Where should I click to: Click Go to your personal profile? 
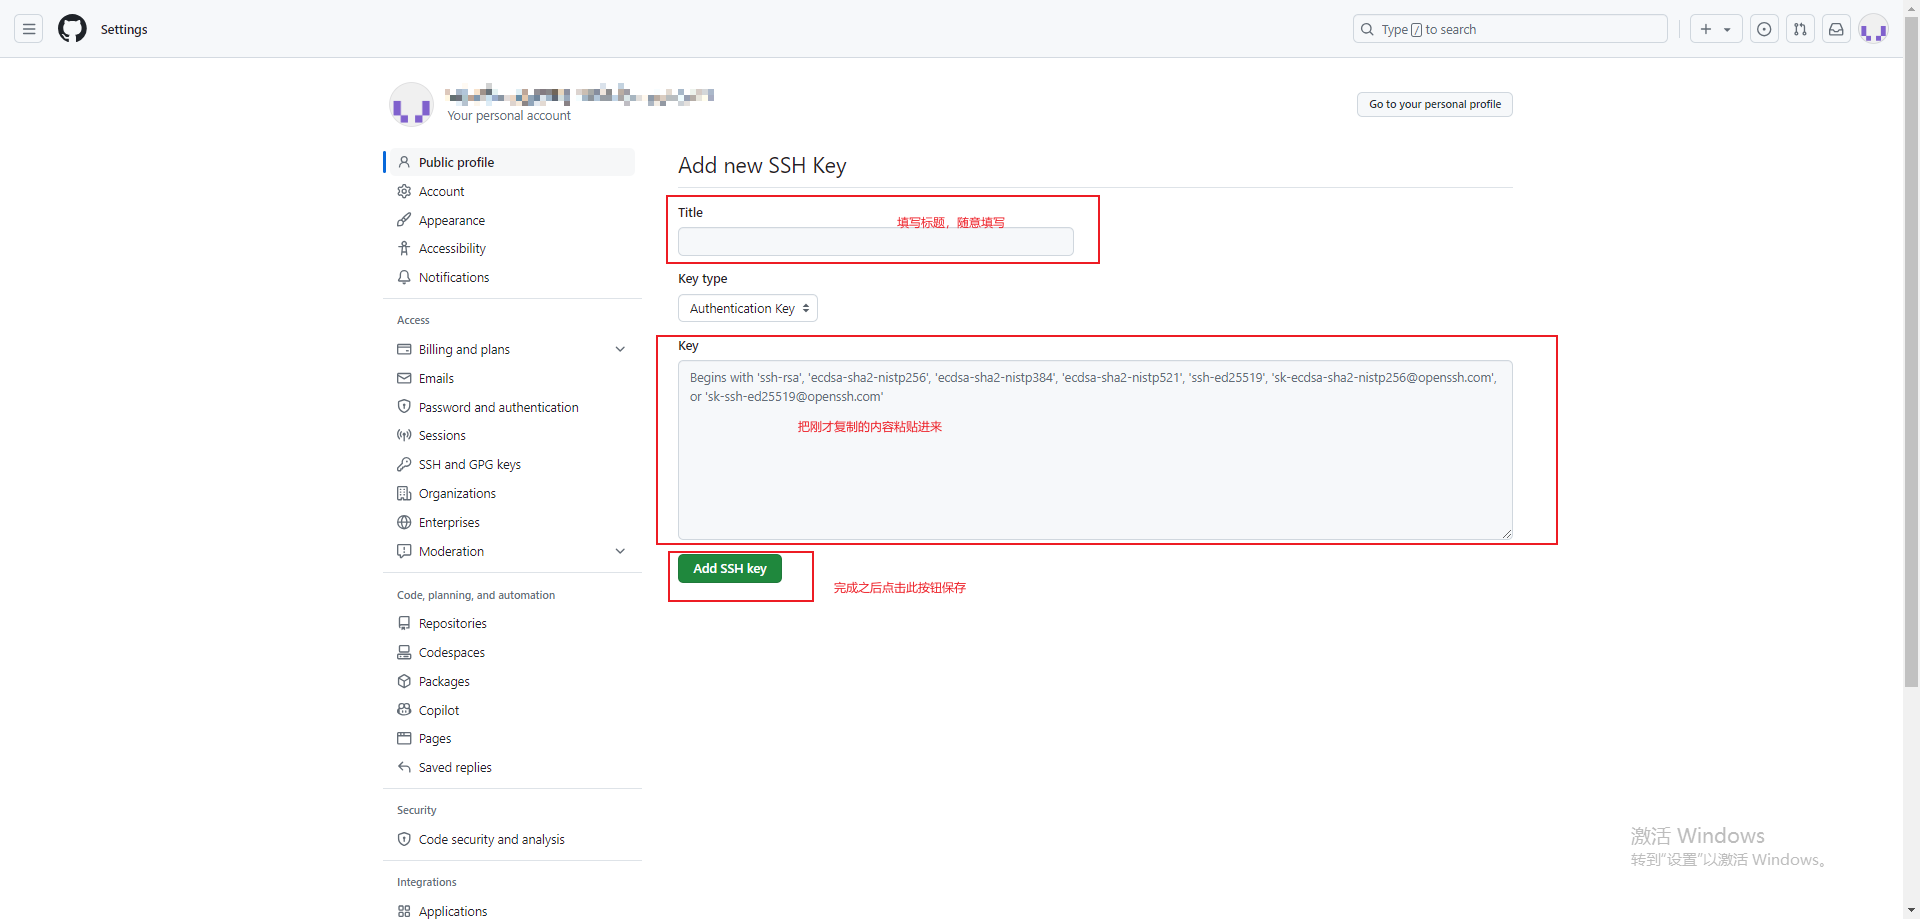(1434, 104)
